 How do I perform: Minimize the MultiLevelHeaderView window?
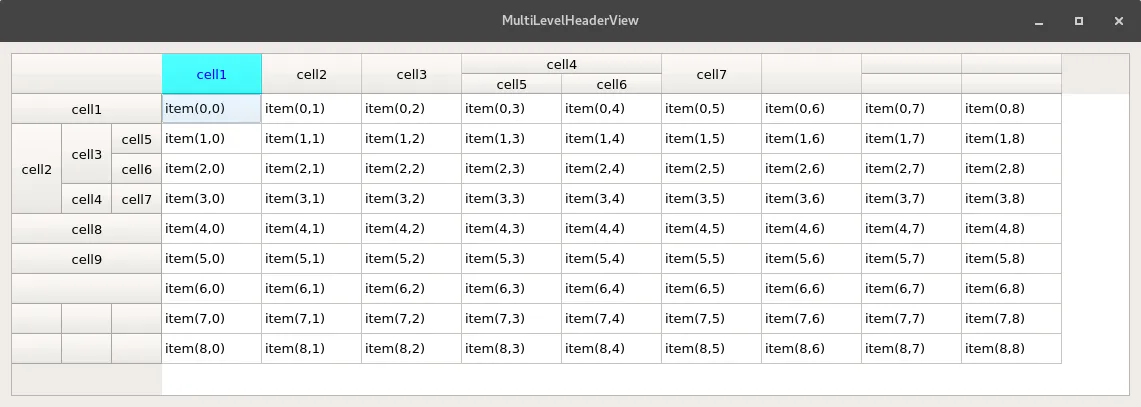(1040, 21)
